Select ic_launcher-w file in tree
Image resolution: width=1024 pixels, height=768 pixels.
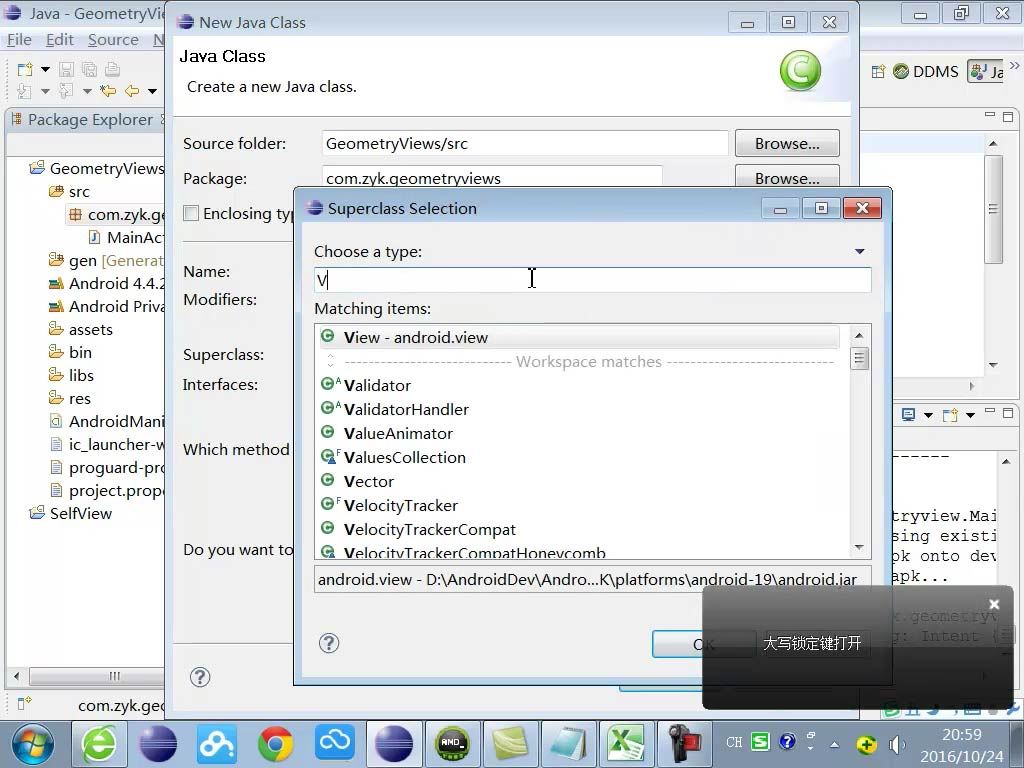pyautogui.click(x=108, y=445)
